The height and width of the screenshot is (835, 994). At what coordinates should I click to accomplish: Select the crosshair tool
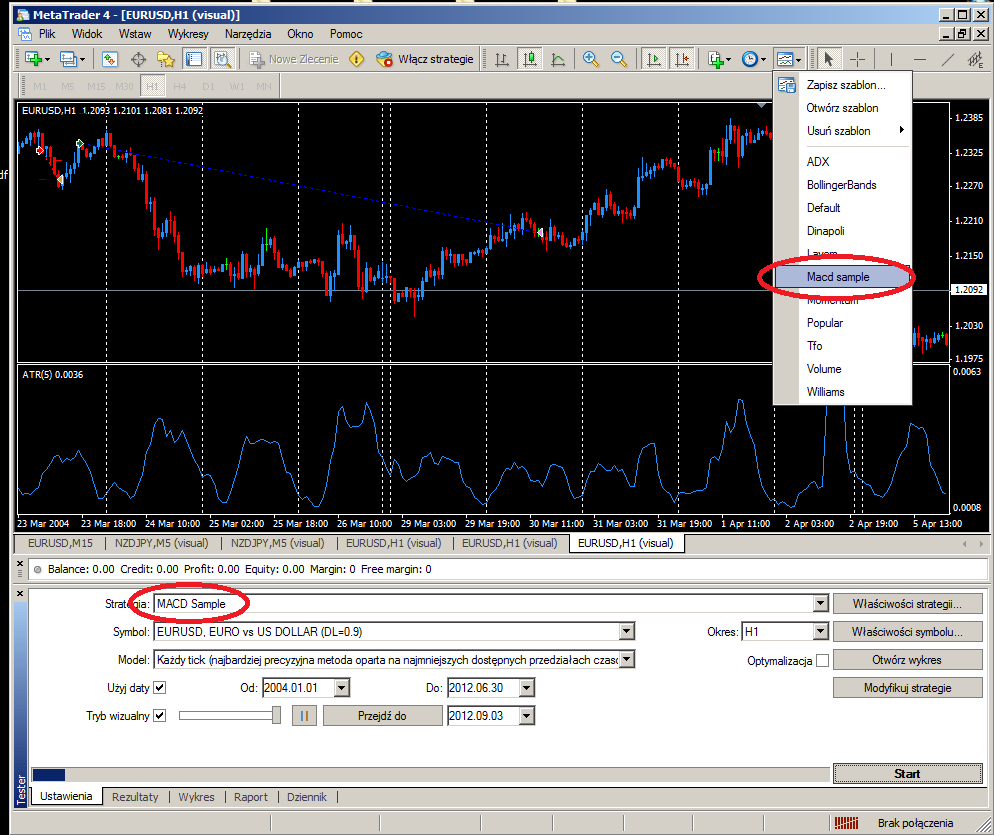(x=857, y=60)
